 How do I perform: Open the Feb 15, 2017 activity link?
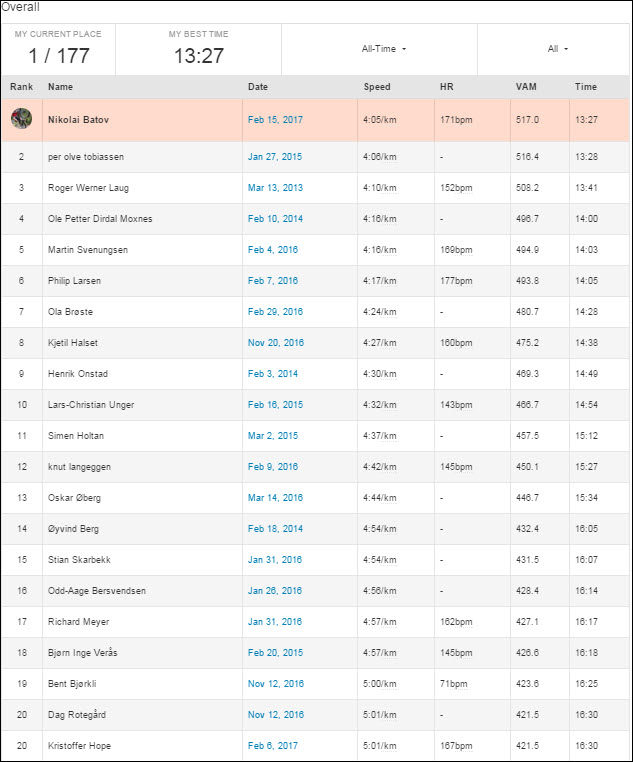275,120
